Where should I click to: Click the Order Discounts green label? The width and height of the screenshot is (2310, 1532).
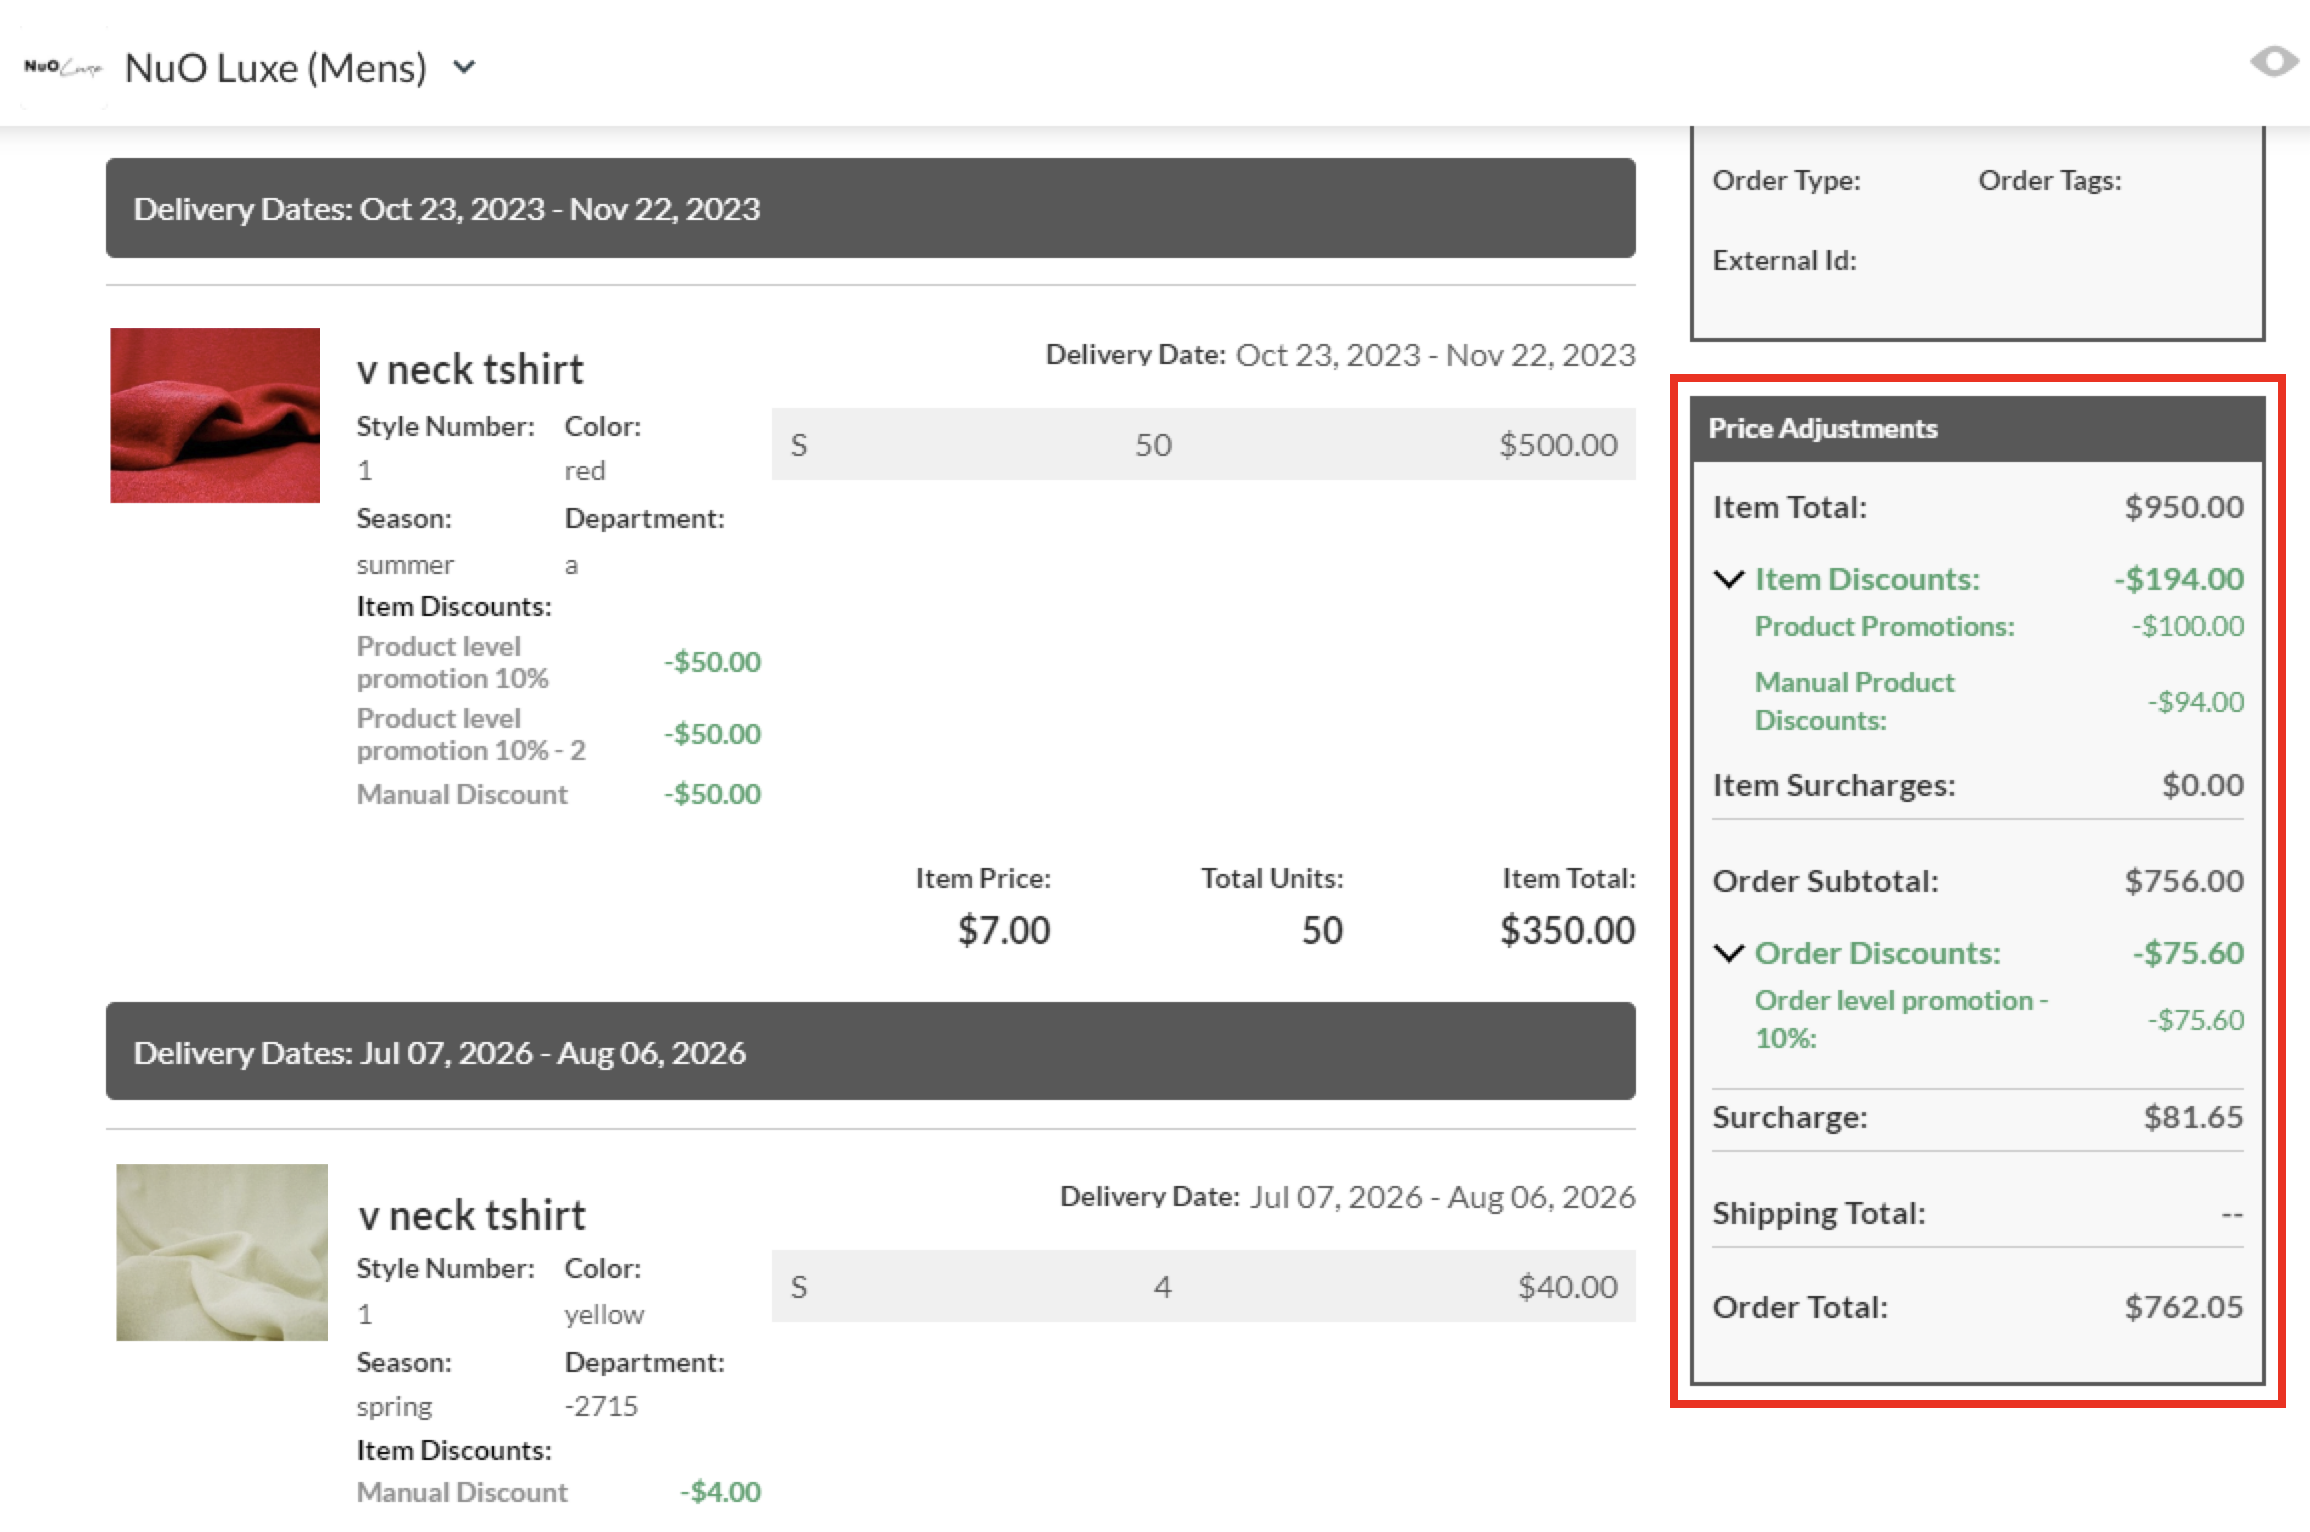pyautogui.click(x=1877, y=953)
